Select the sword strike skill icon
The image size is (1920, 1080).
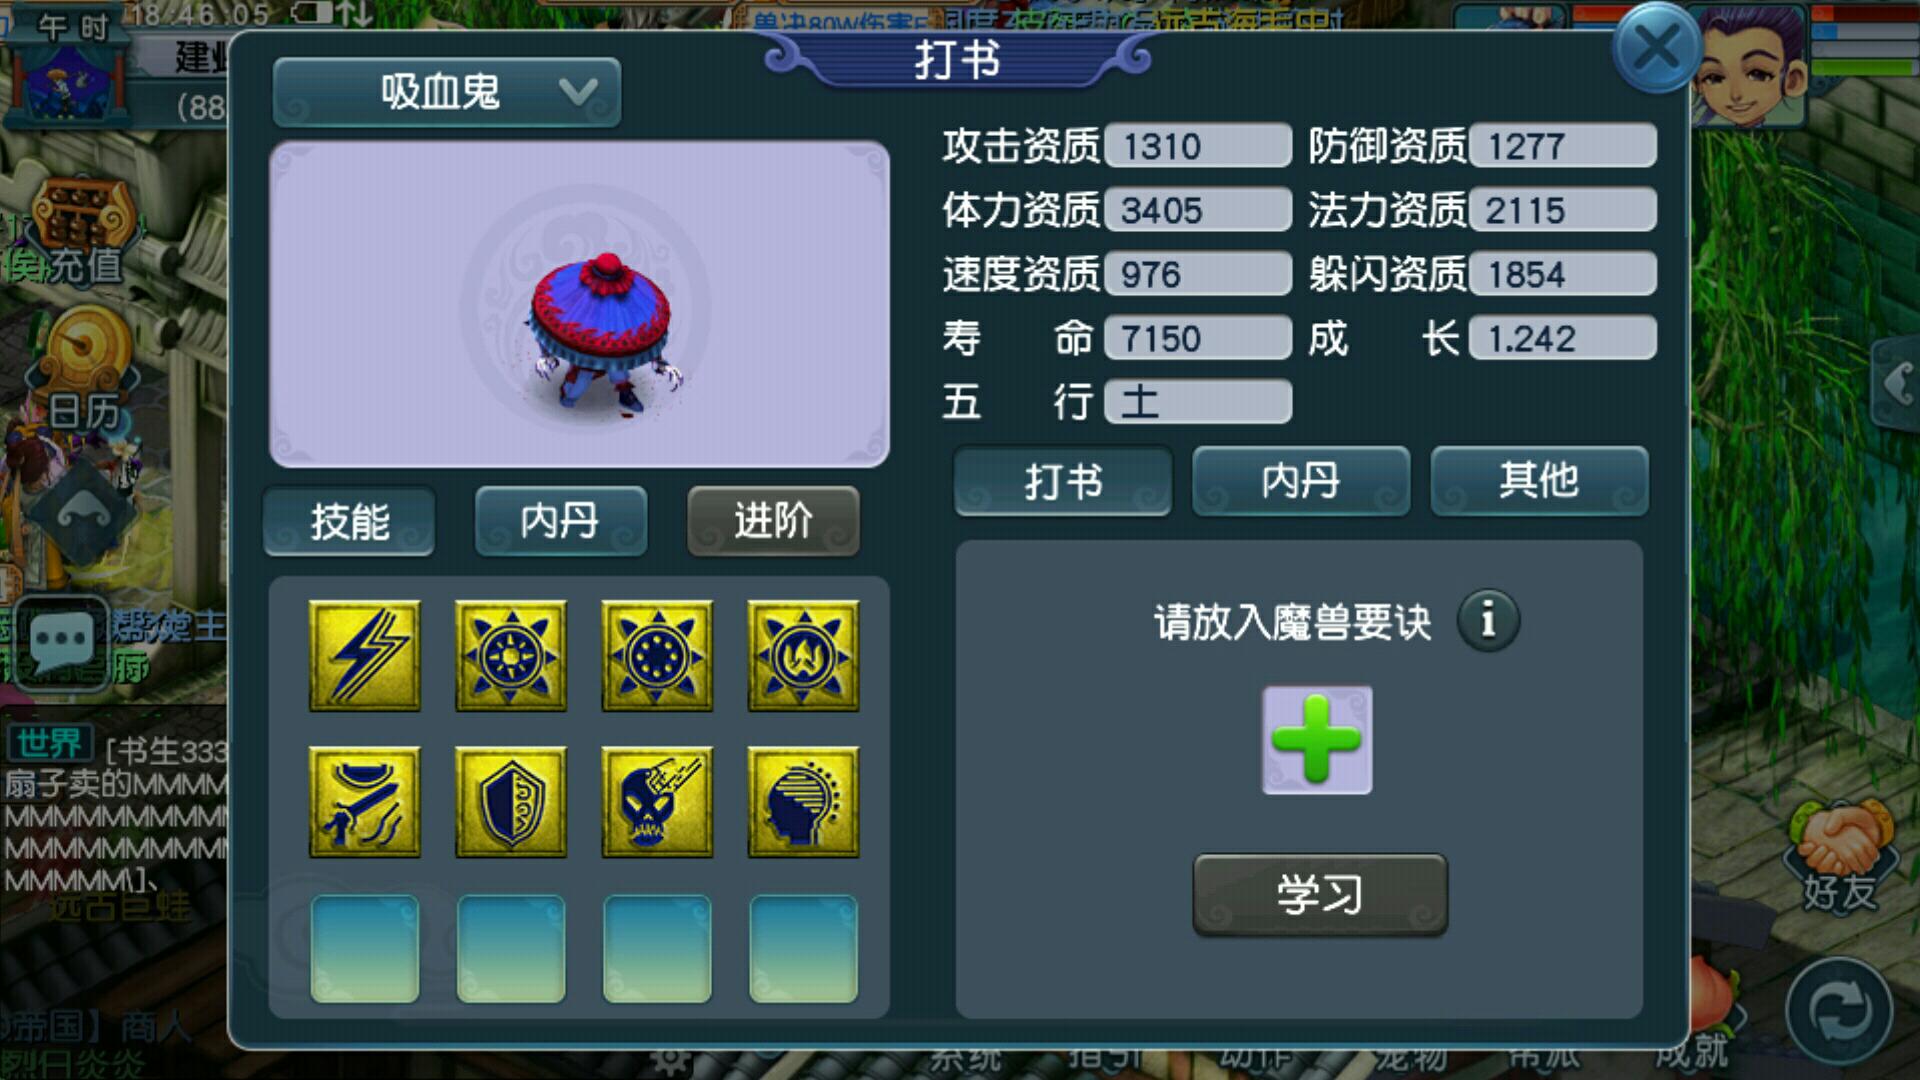(x=365, y=802)
